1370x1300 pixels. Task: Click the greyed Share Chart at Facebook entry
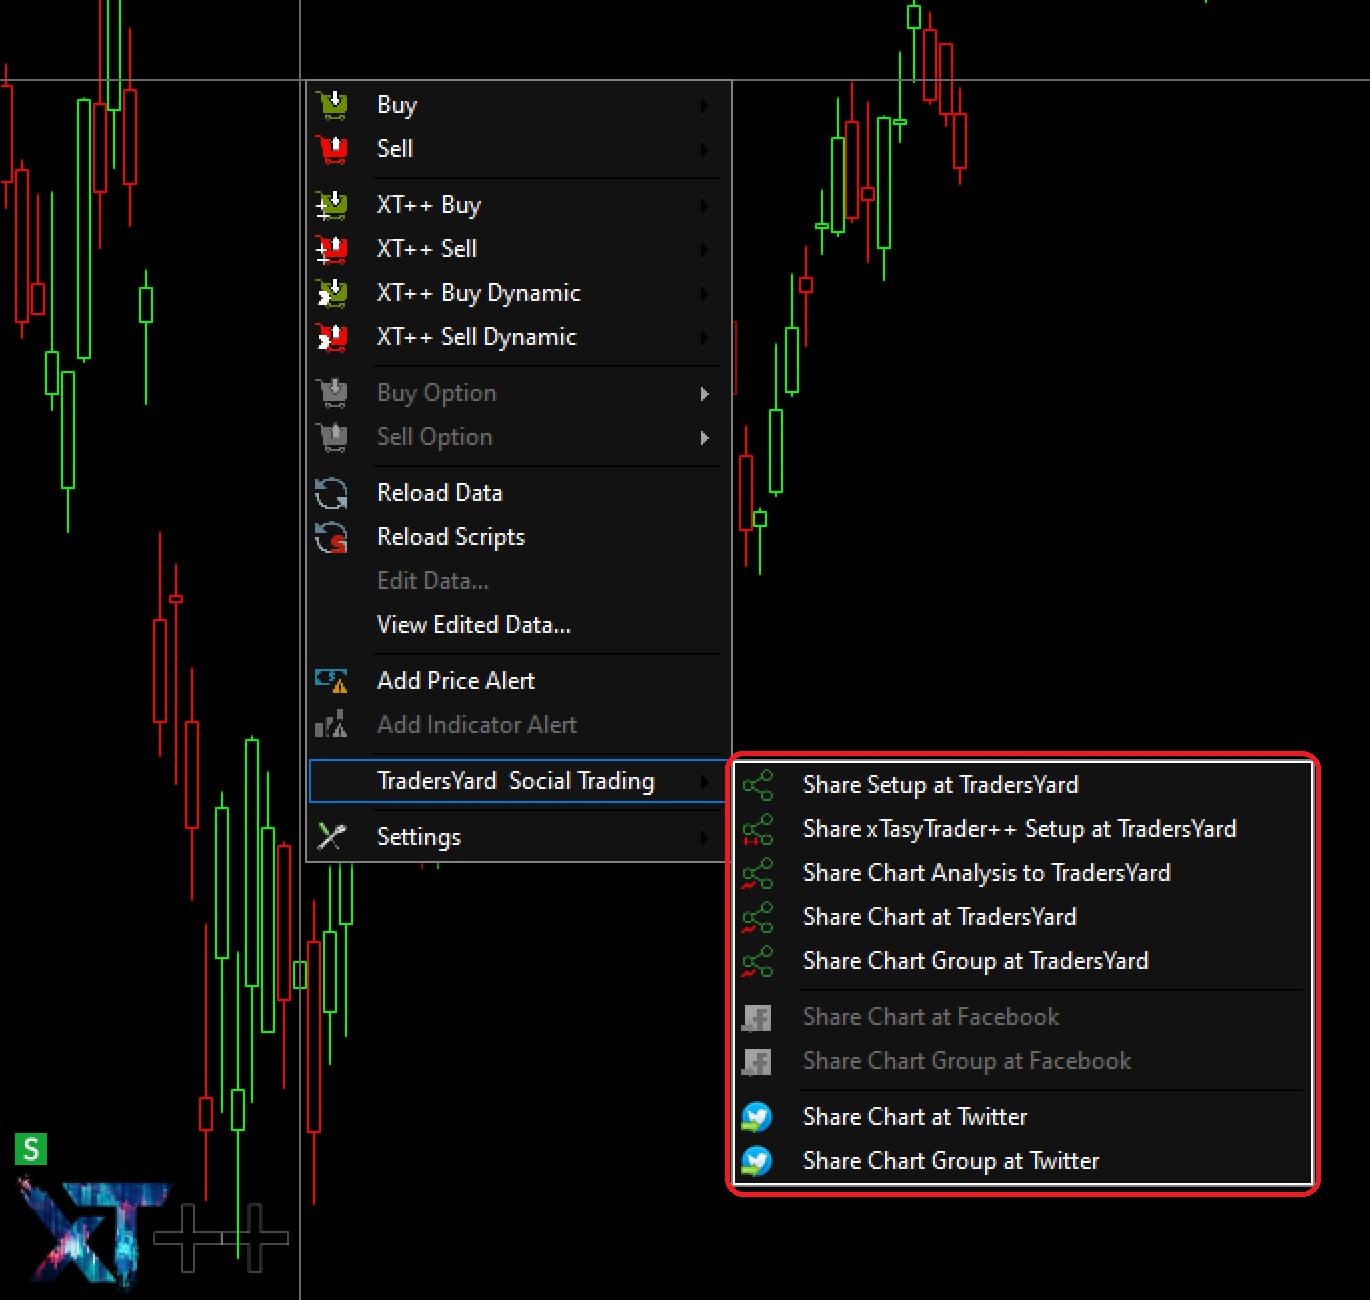pyautogui.click(x=1023, y=1017)
